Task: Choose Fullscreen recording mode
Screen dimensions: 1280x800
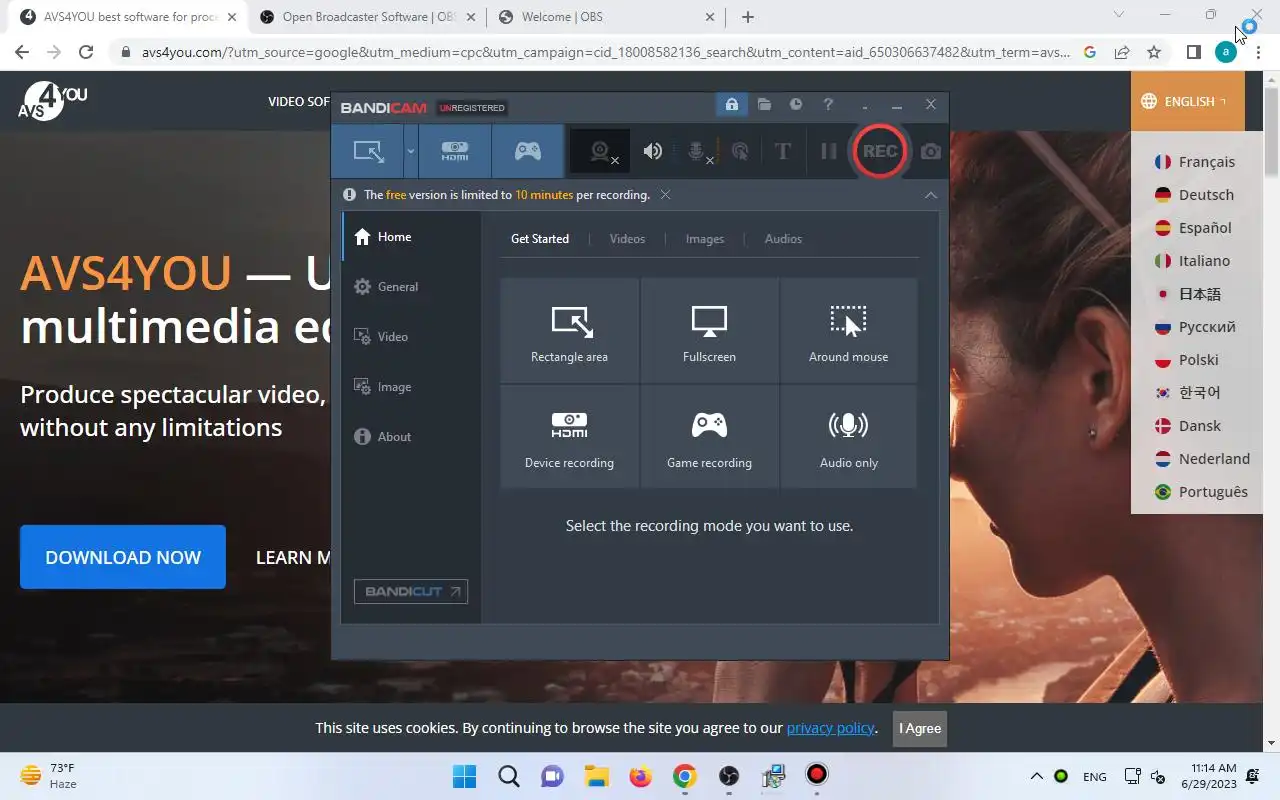Action: 709,331
